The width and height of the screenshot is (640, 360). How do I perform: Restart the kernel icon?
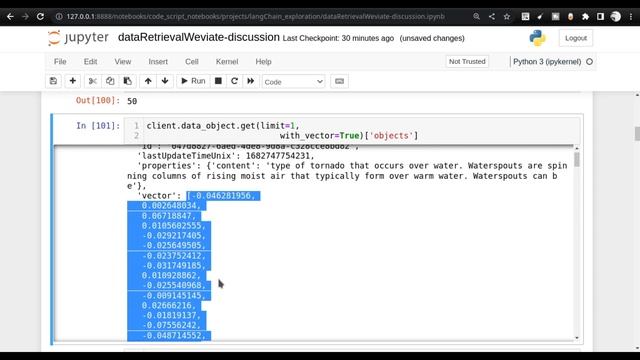pos(234,81)
